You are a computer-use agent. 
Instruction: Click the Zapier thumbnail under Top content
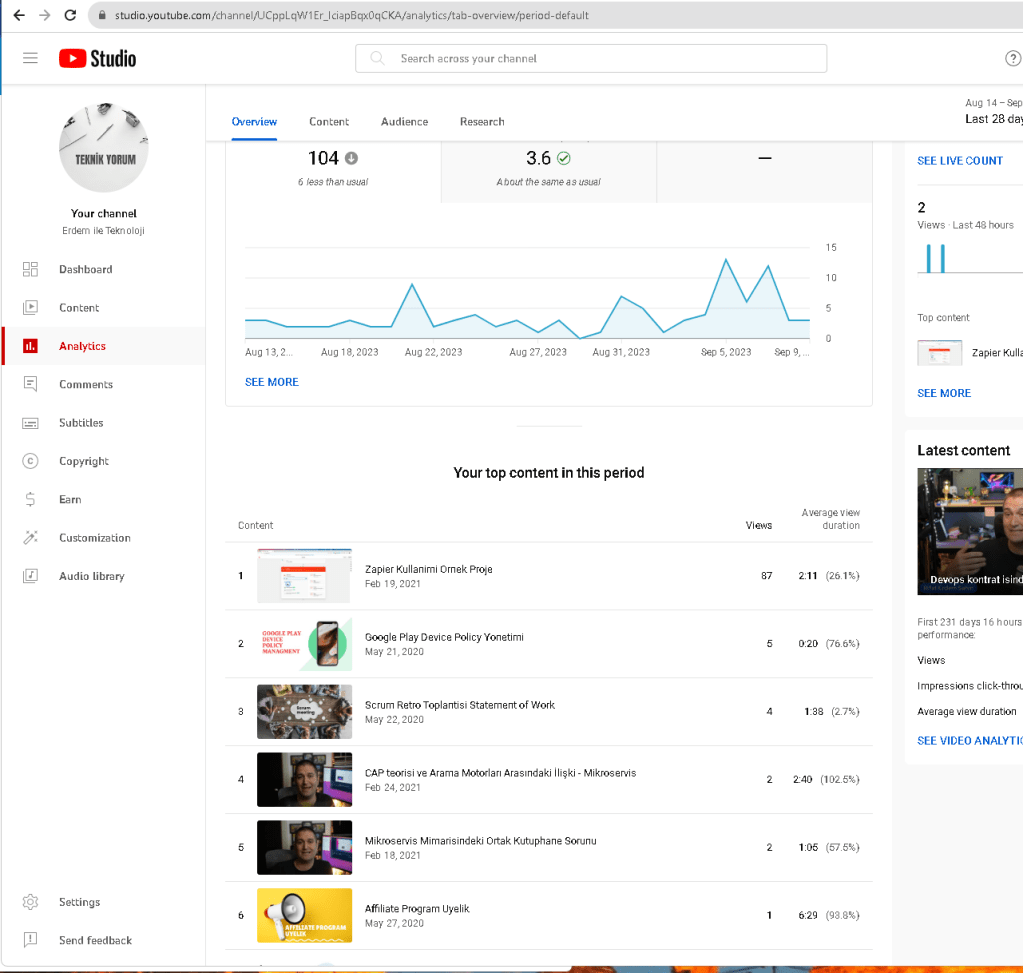(x=939, y=353)
